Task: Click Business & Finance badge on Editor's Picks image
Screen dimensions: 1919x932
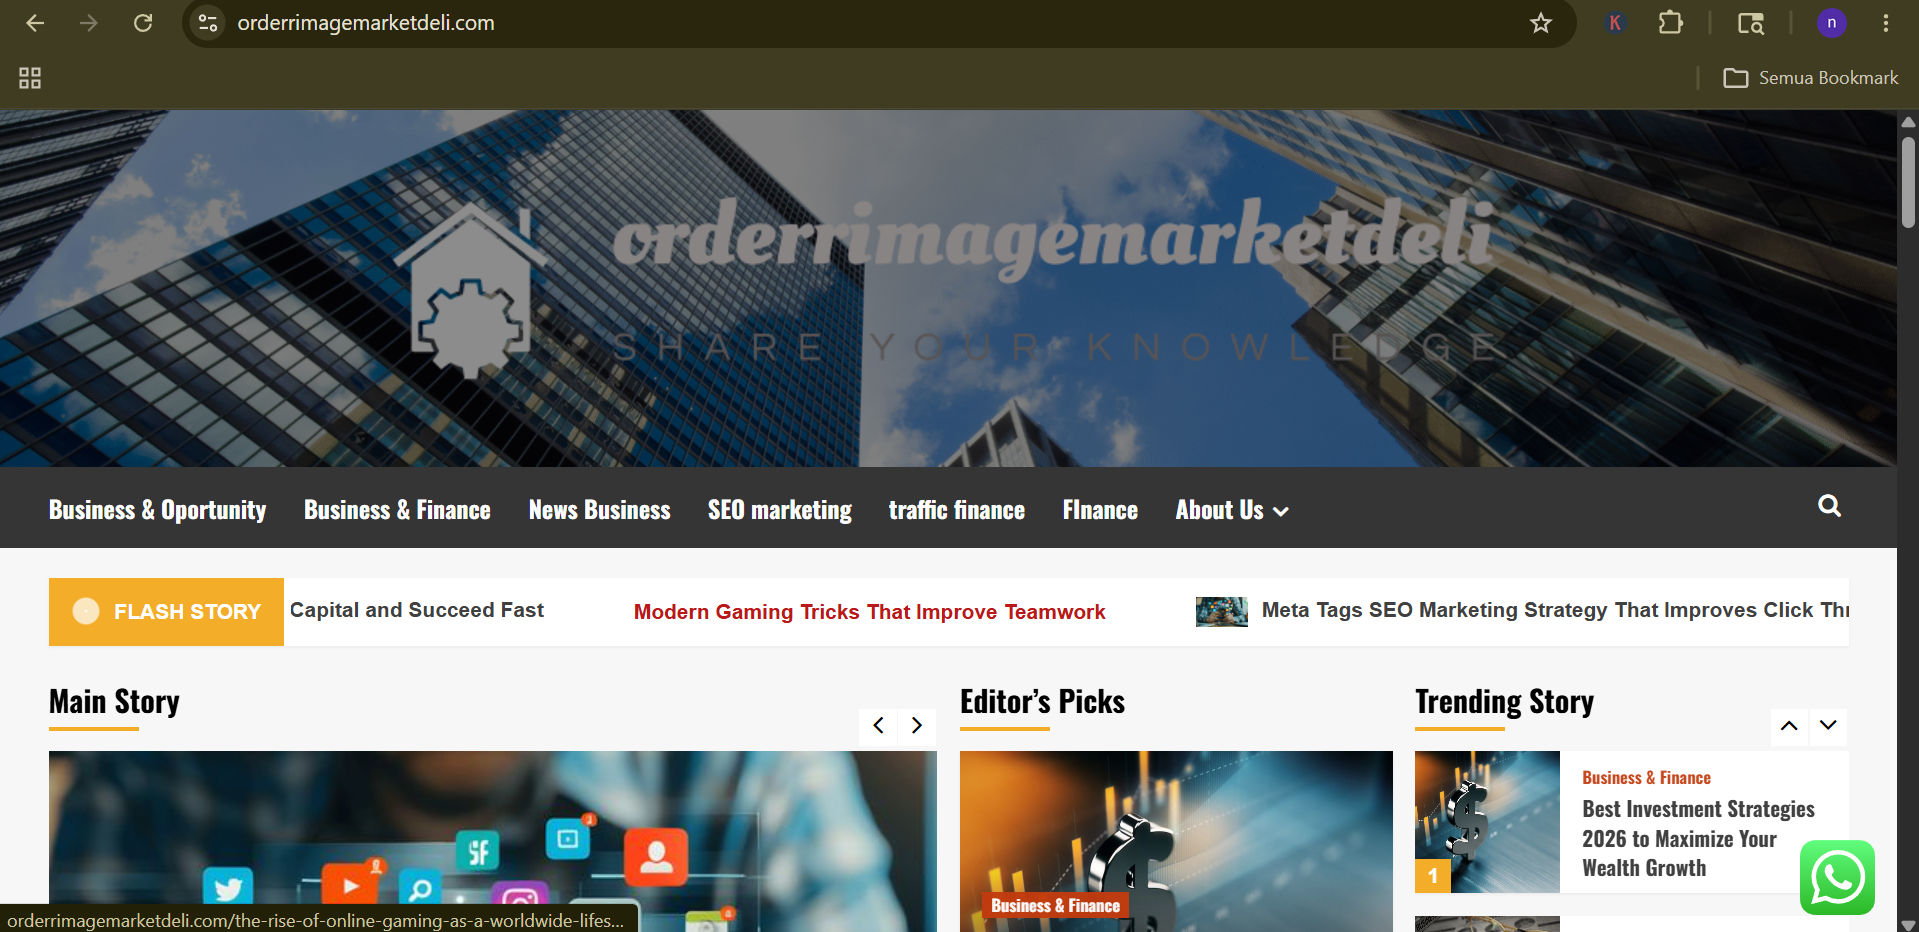Action: point(1055,905)
